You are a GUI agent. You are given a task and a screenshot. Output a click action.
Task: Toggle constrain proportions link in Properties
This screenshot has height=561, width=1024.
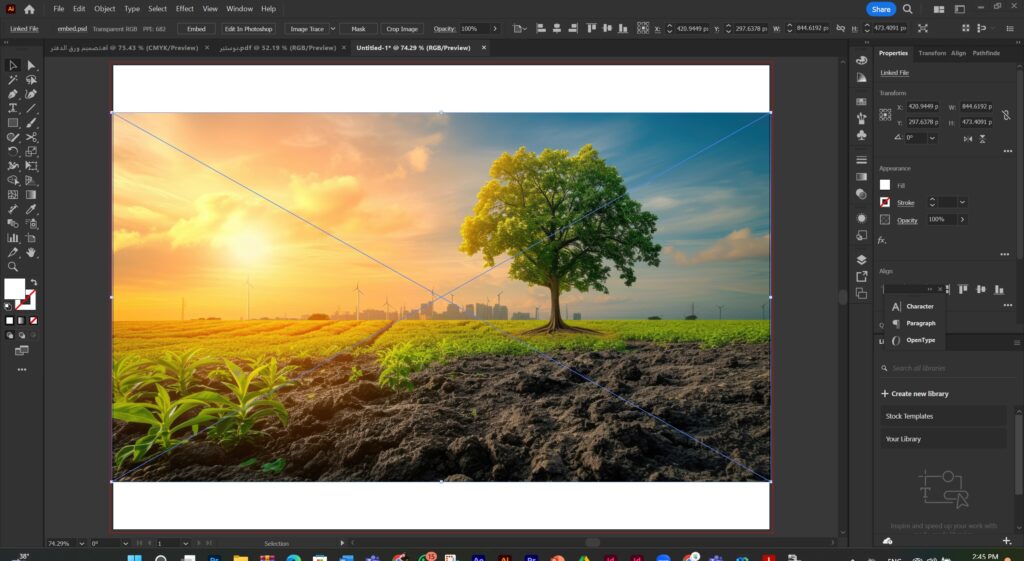[1006, 114]
